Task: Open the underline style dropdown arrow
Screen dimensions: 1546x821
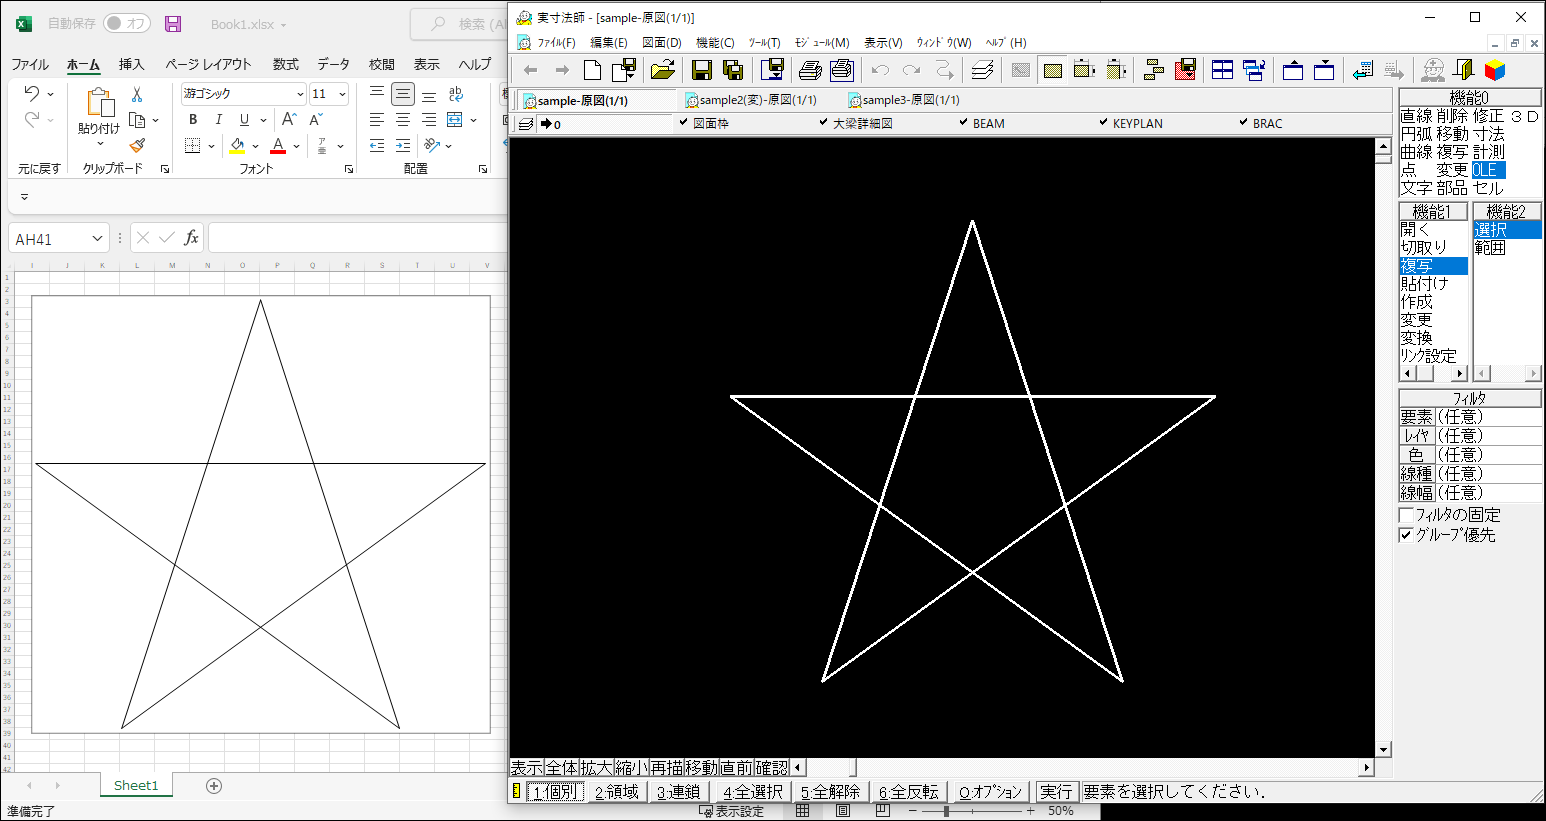Action: pos(263,119)
